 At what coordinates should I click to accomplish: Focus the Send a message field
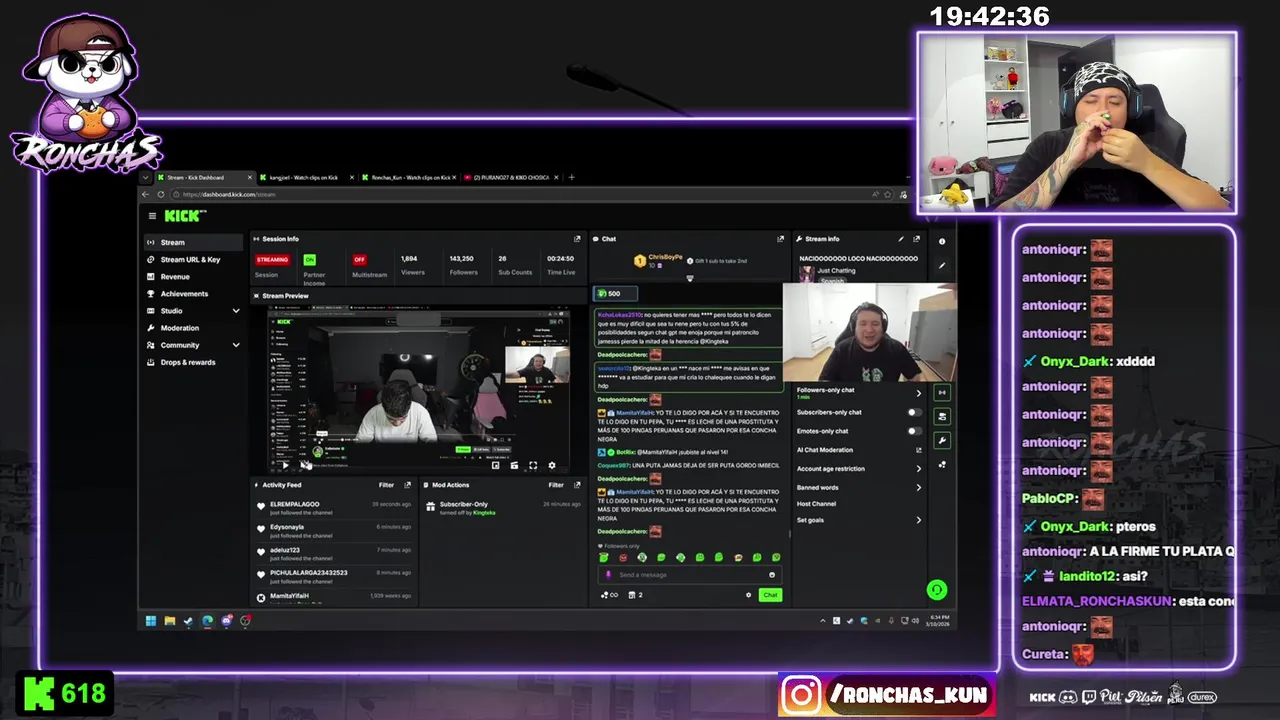click(689, 575)
